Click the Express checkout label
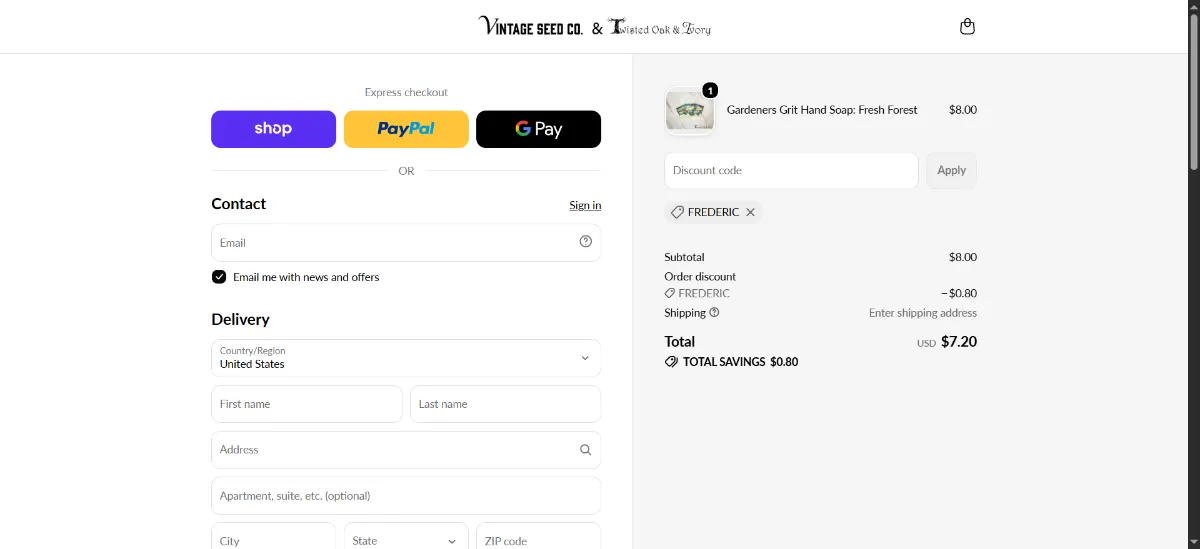This screenshot has height=549, width=1200. 406,92
